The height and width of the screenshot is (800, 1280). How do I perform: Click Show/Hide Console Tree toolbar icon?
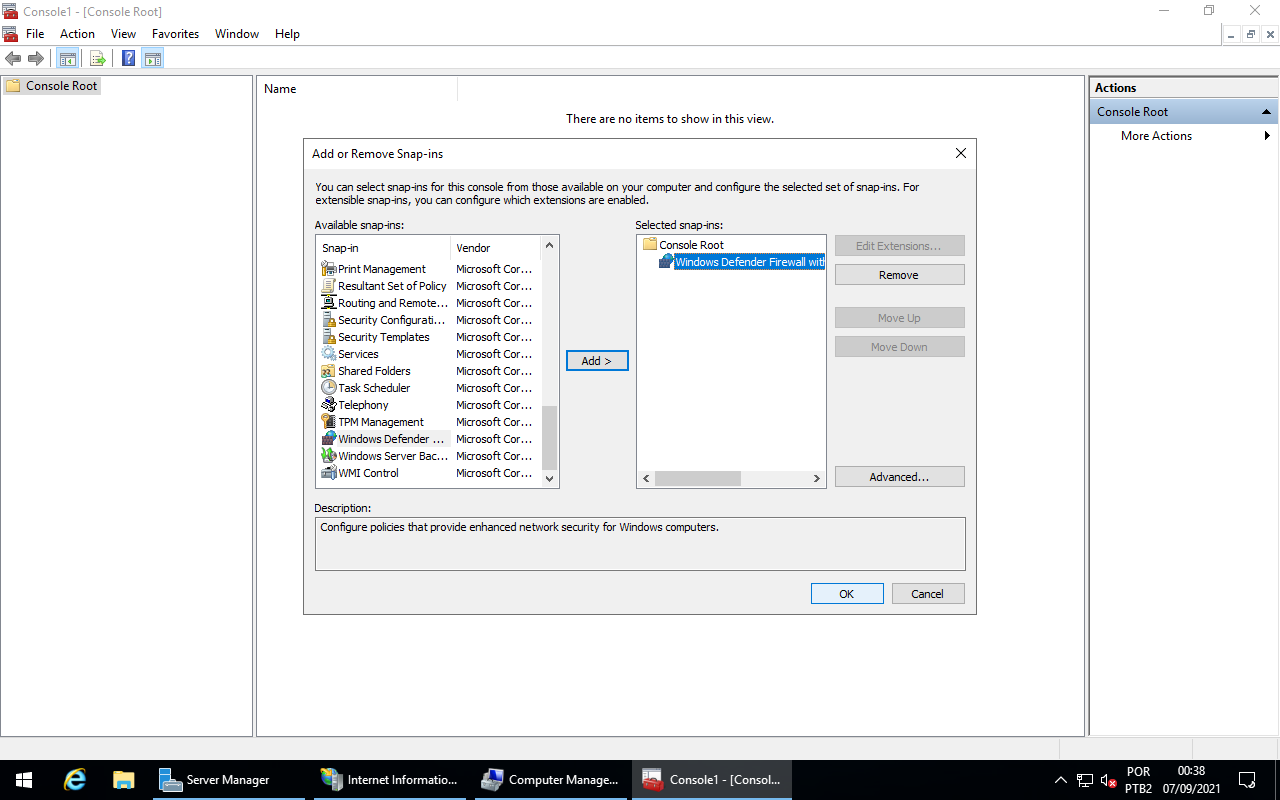tap(67, 59)
